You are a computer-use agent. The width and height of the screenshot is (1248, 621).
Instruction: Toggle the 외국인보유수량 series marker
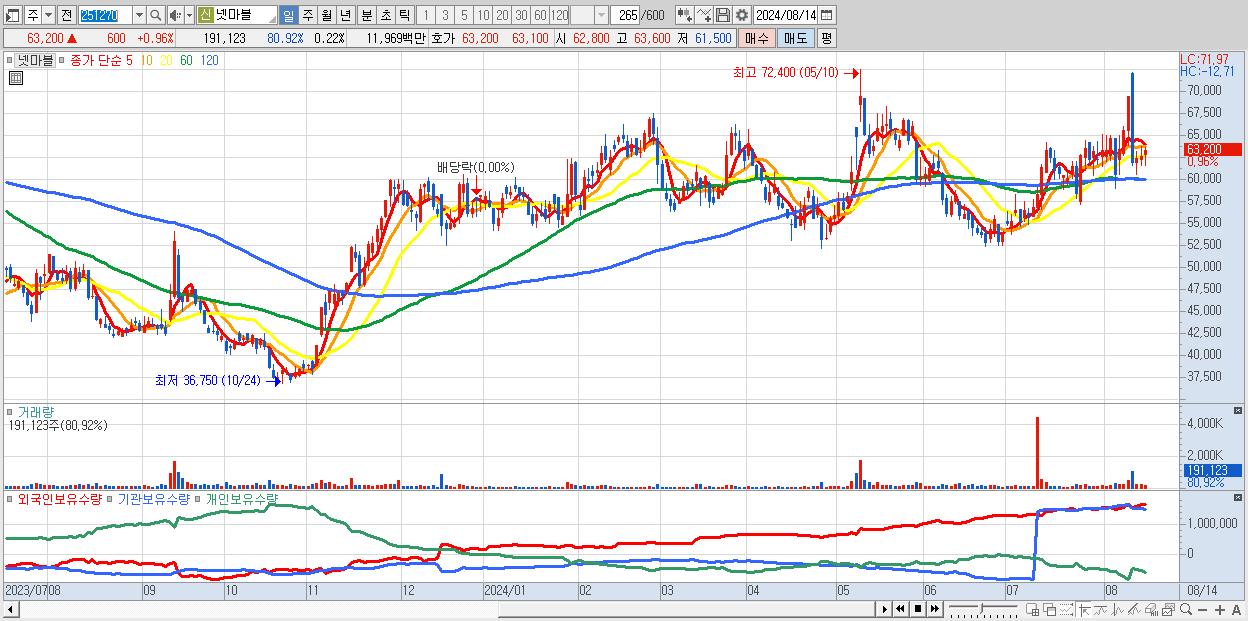[11, 498]
